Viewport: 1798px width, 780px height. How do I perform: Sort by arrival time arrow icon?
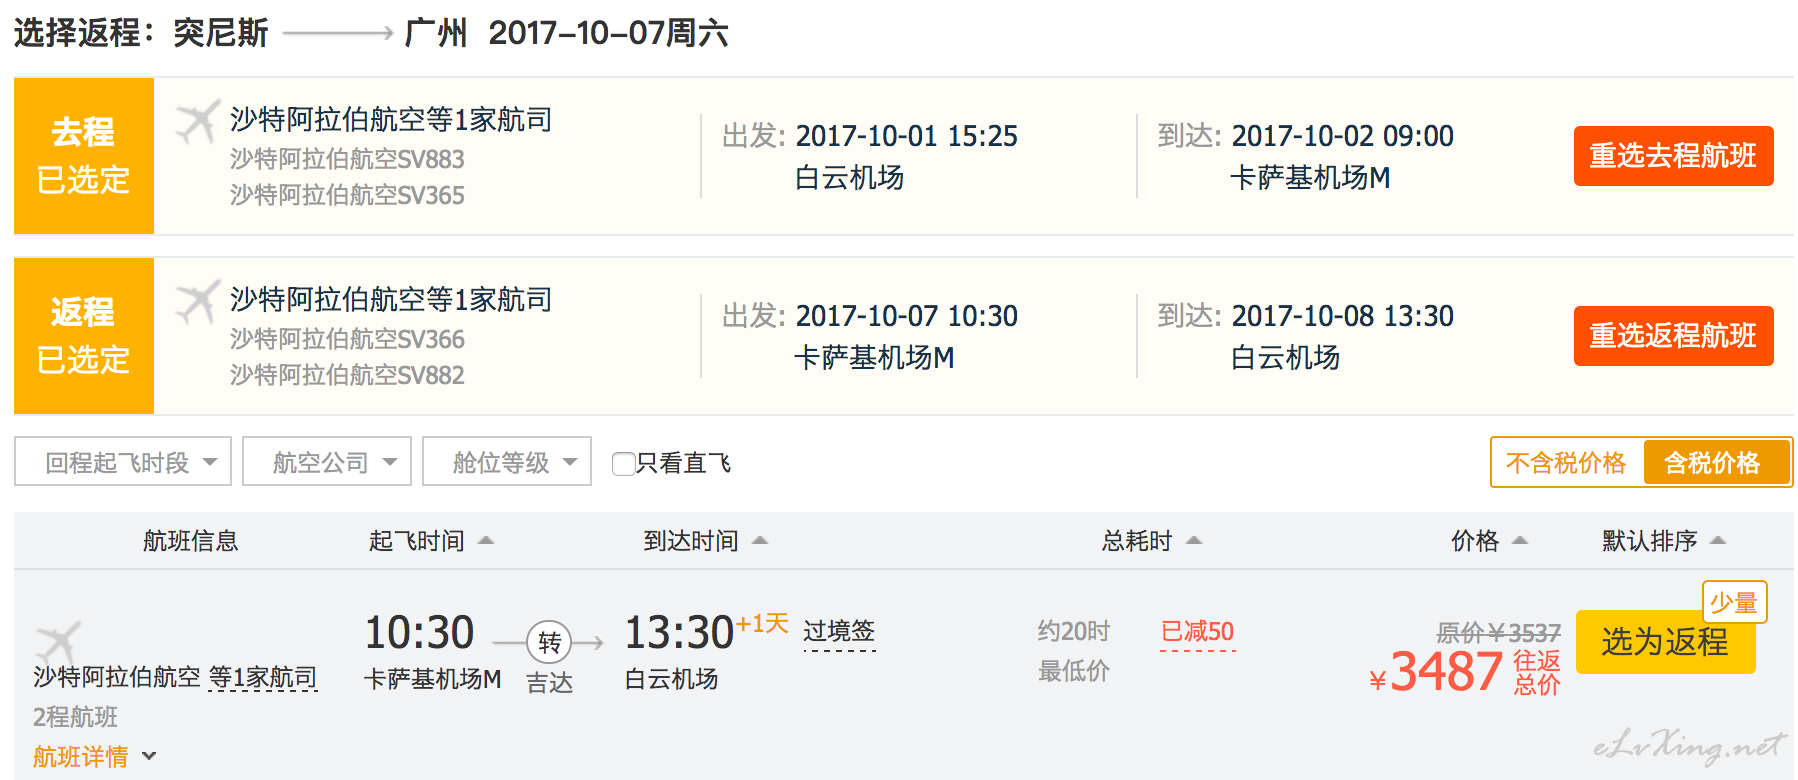[760, 541]
